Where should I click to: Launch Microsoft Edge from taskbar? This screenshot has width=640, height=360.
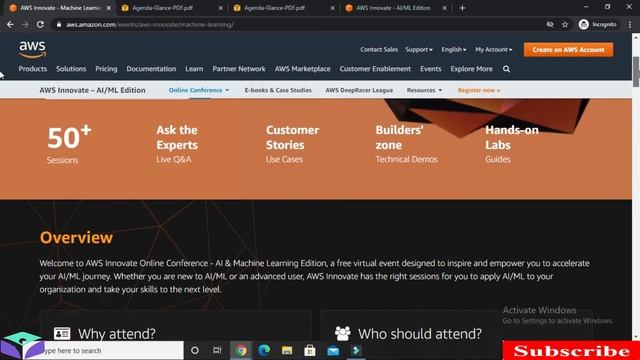[x=264, y=350]
